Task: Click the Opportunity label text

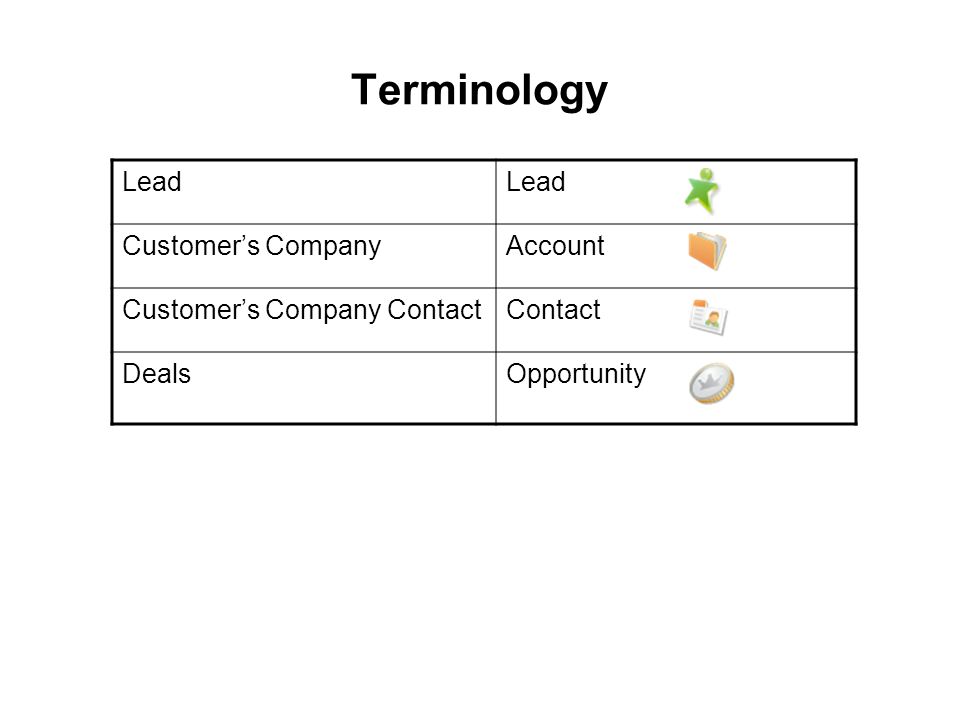Action: point(576,375)
